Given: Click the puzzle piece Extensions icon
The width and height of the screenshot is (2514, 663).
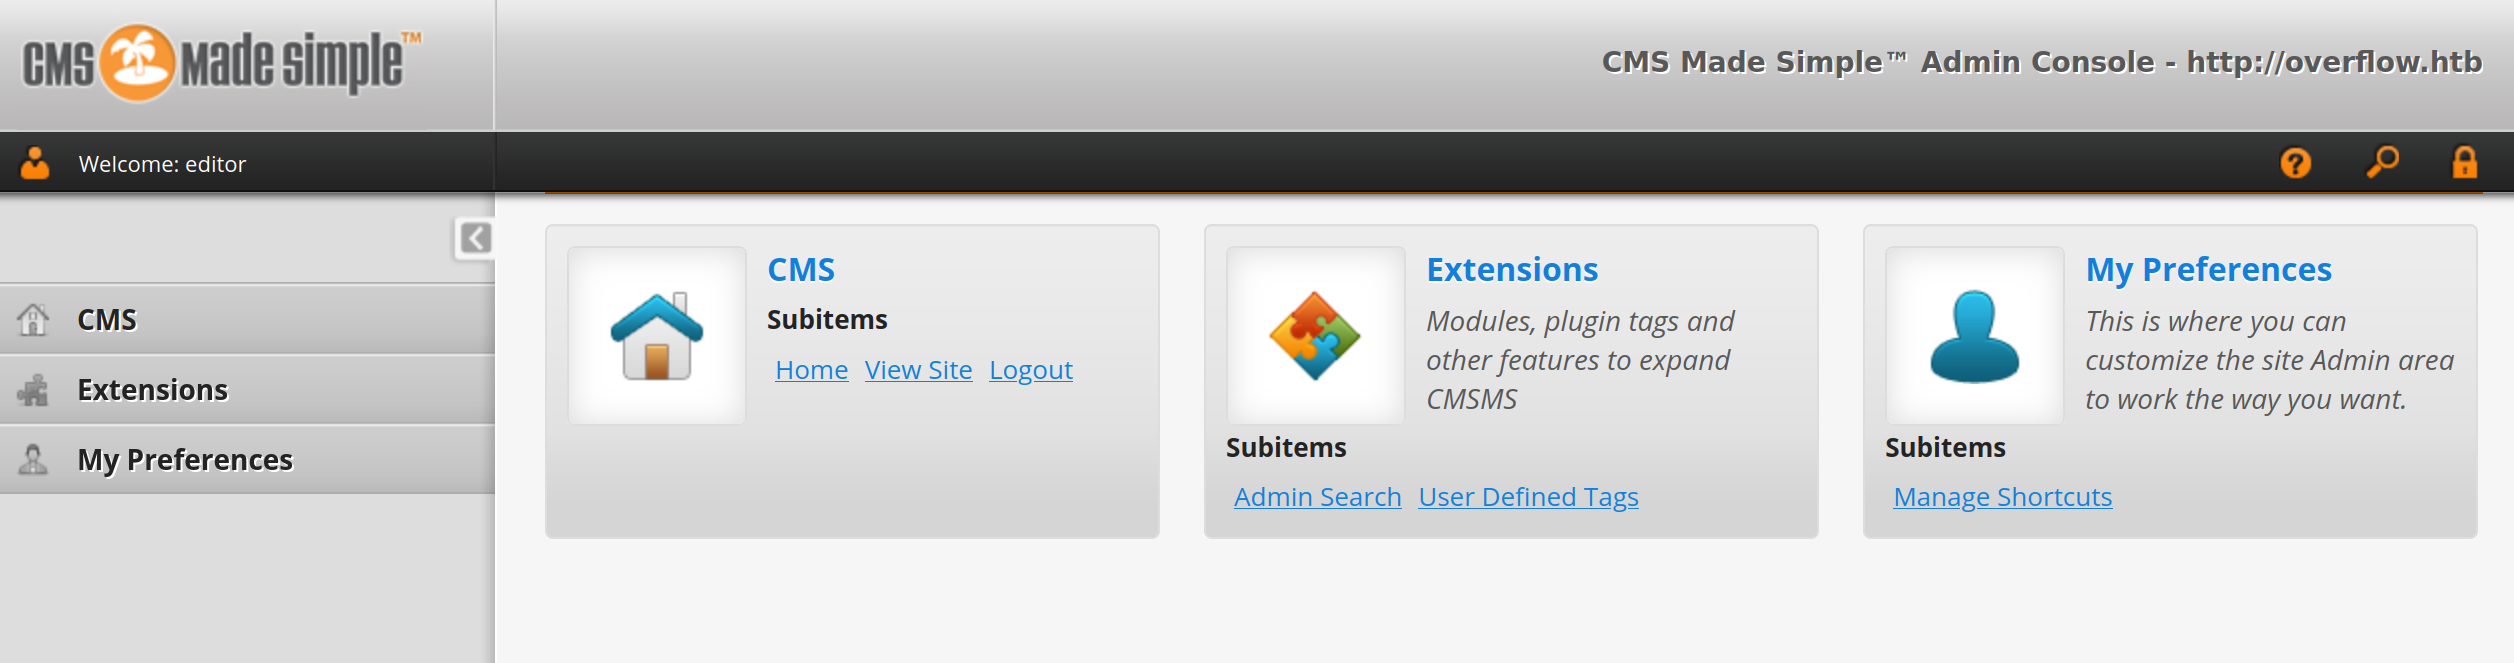Looking at the screenshot, I should pyautogui.click(x=1315, y=336).
